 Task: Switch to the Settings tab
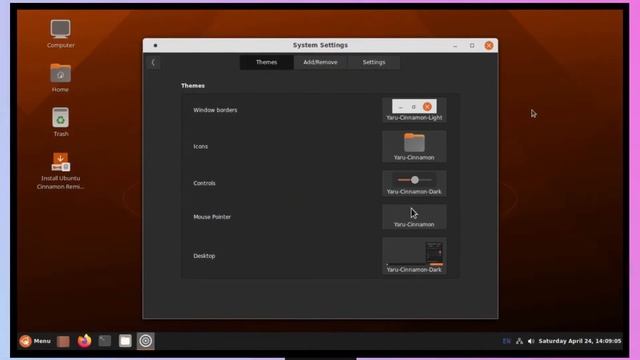374,62
